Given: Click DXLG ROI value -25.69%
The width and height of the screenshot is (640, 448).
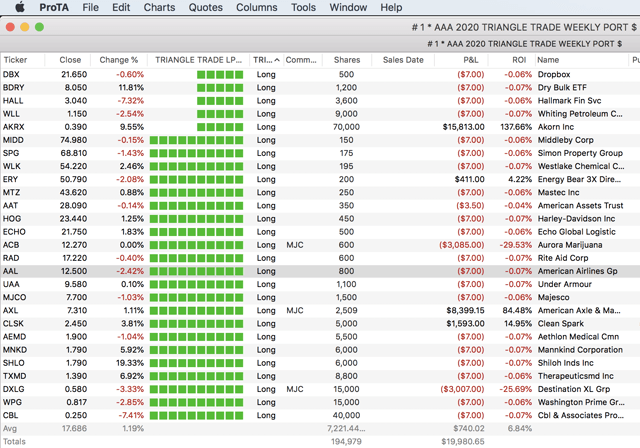Looking at the screenshot, I should pyautogui.click(x=516, y=389).
